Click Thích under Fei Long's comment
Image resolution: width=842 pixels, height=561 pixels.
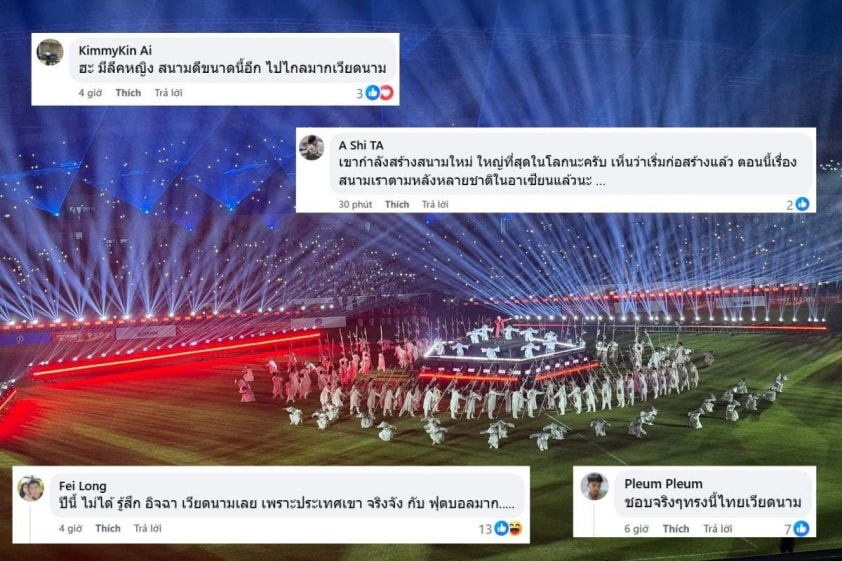[x=108, y=528]
